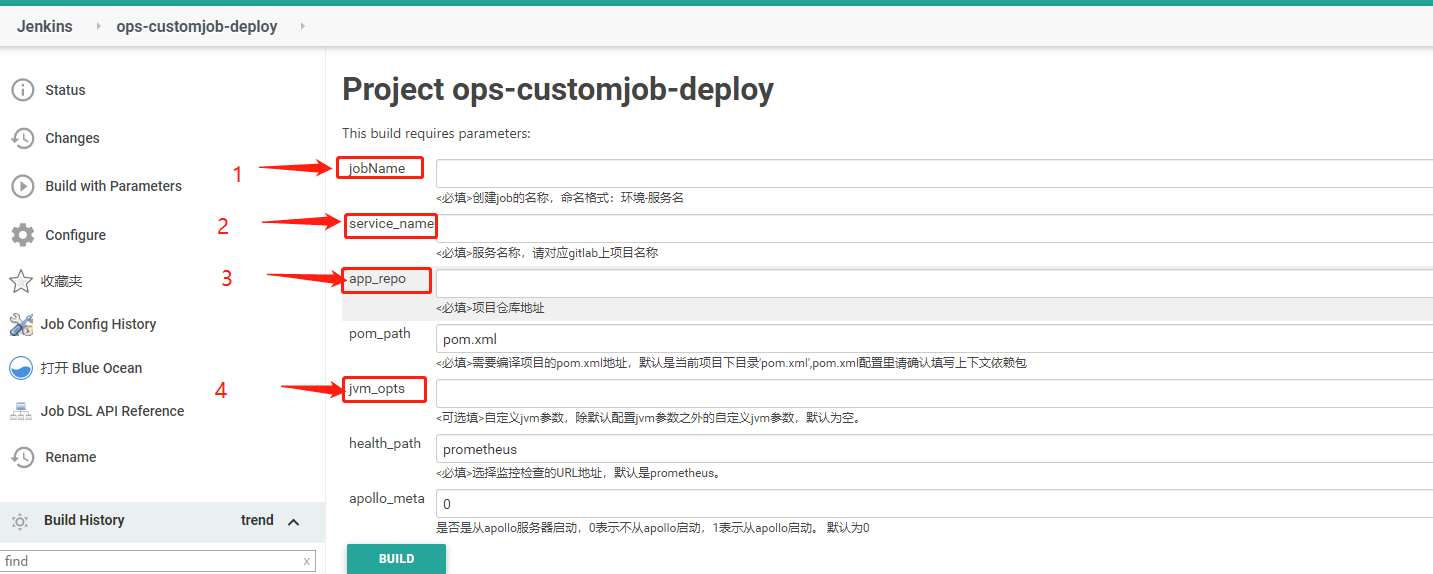
Task: Click the jobName description text
Action: (x=560, y=198)
